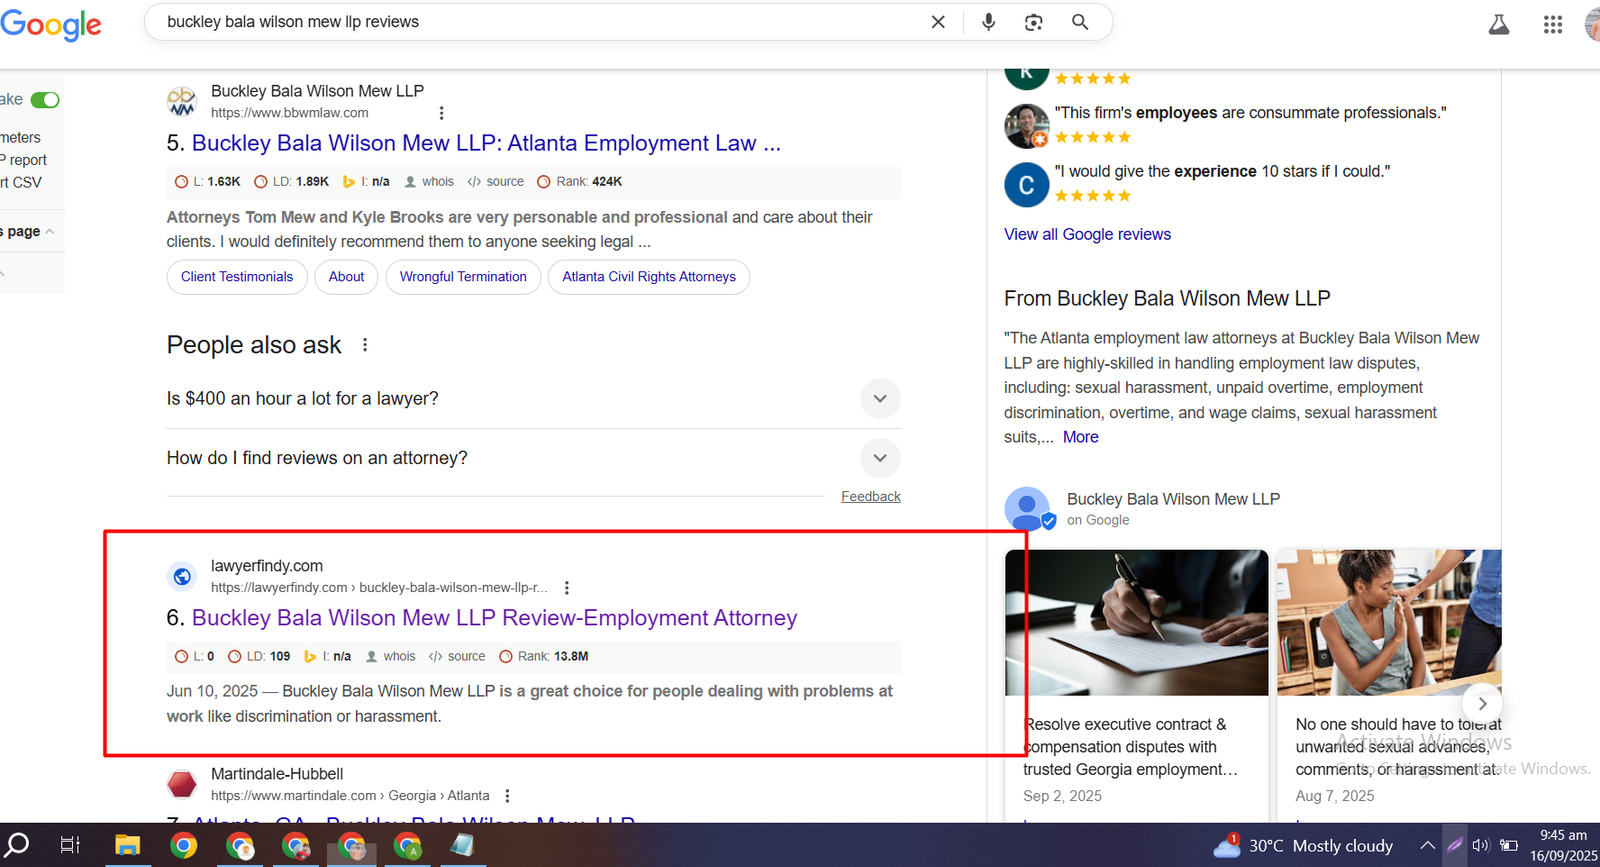Click the magnifier search button
Image resolution: width=1600 pixels, height=867 pixels.
[1080, 22]
